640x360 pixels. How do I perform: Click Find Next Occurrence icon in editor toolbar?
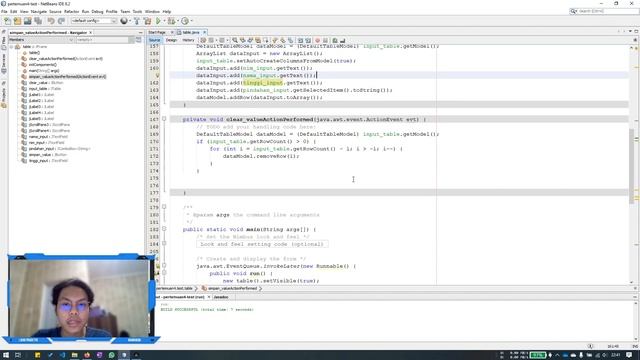click(250, 40)
